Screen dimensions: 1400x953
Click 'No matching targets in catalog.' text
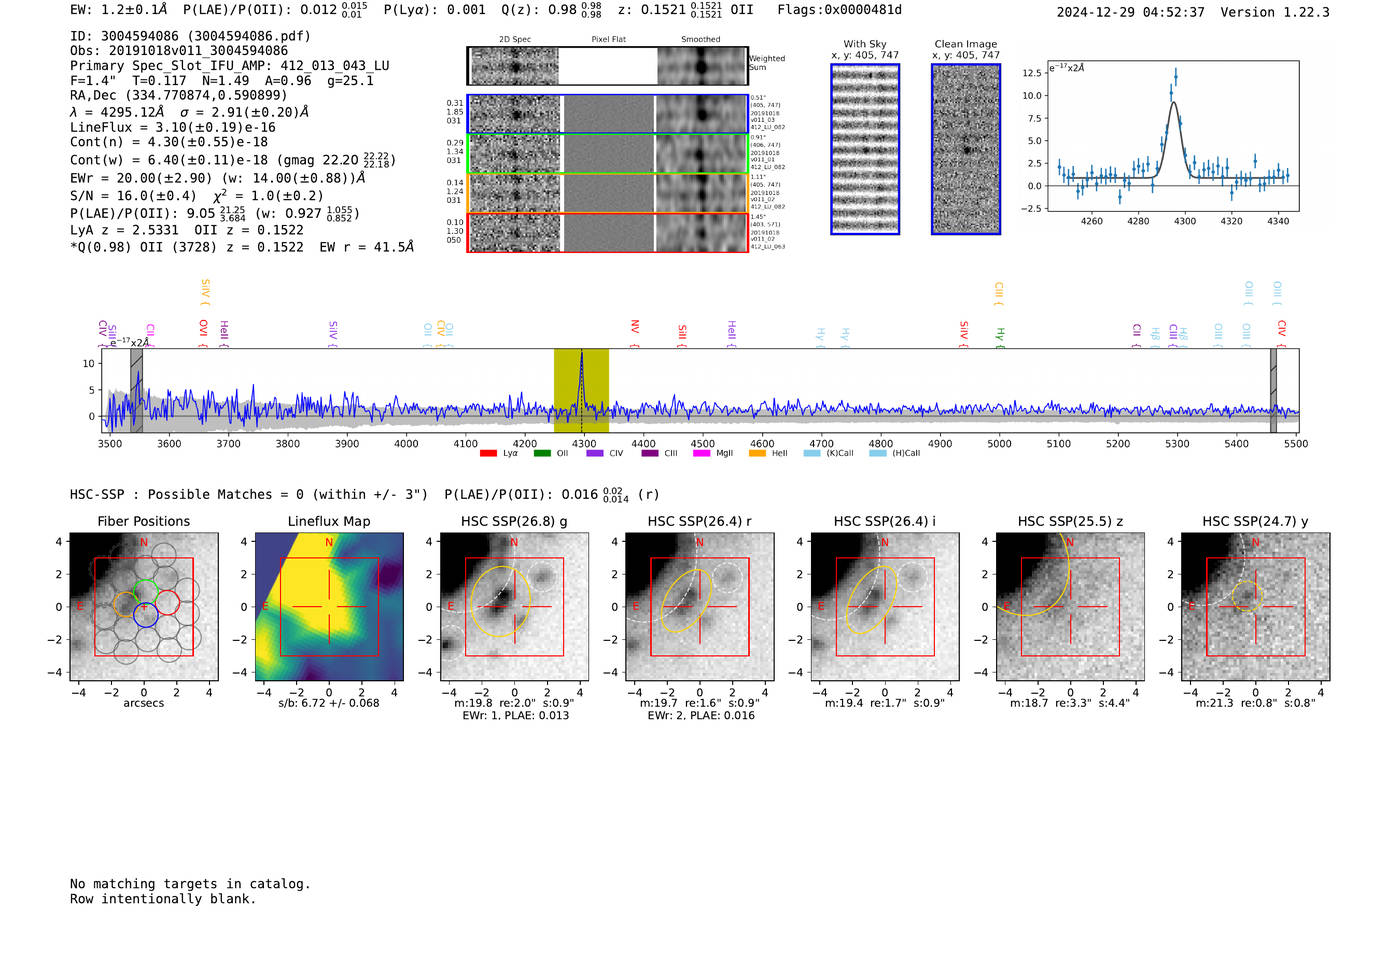click(x=190, y=884)
